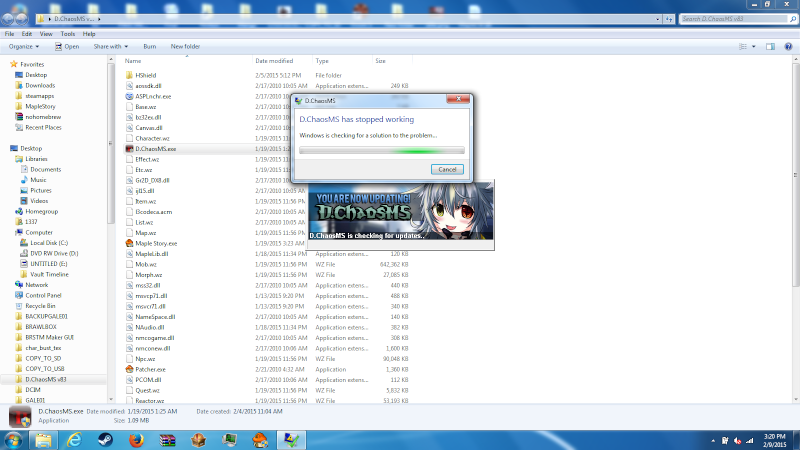Open steamapps favorite folder

(x=39, y=96)
